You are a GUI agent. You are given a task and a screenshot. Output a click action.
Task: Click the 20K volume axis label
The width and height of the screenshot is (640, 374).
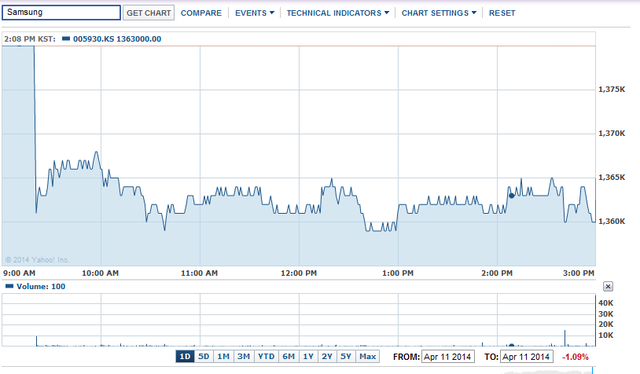point(606,324)
